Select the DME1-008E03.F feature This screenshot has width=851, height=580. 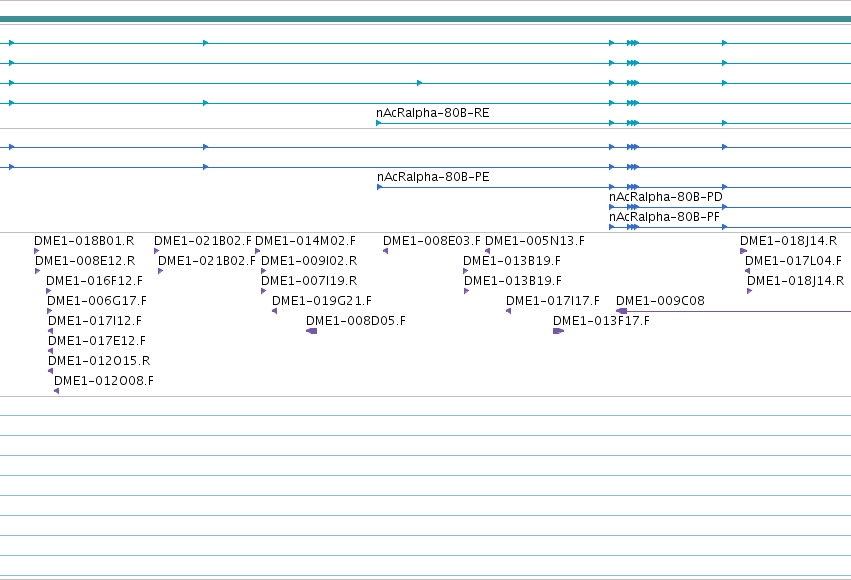431,241
